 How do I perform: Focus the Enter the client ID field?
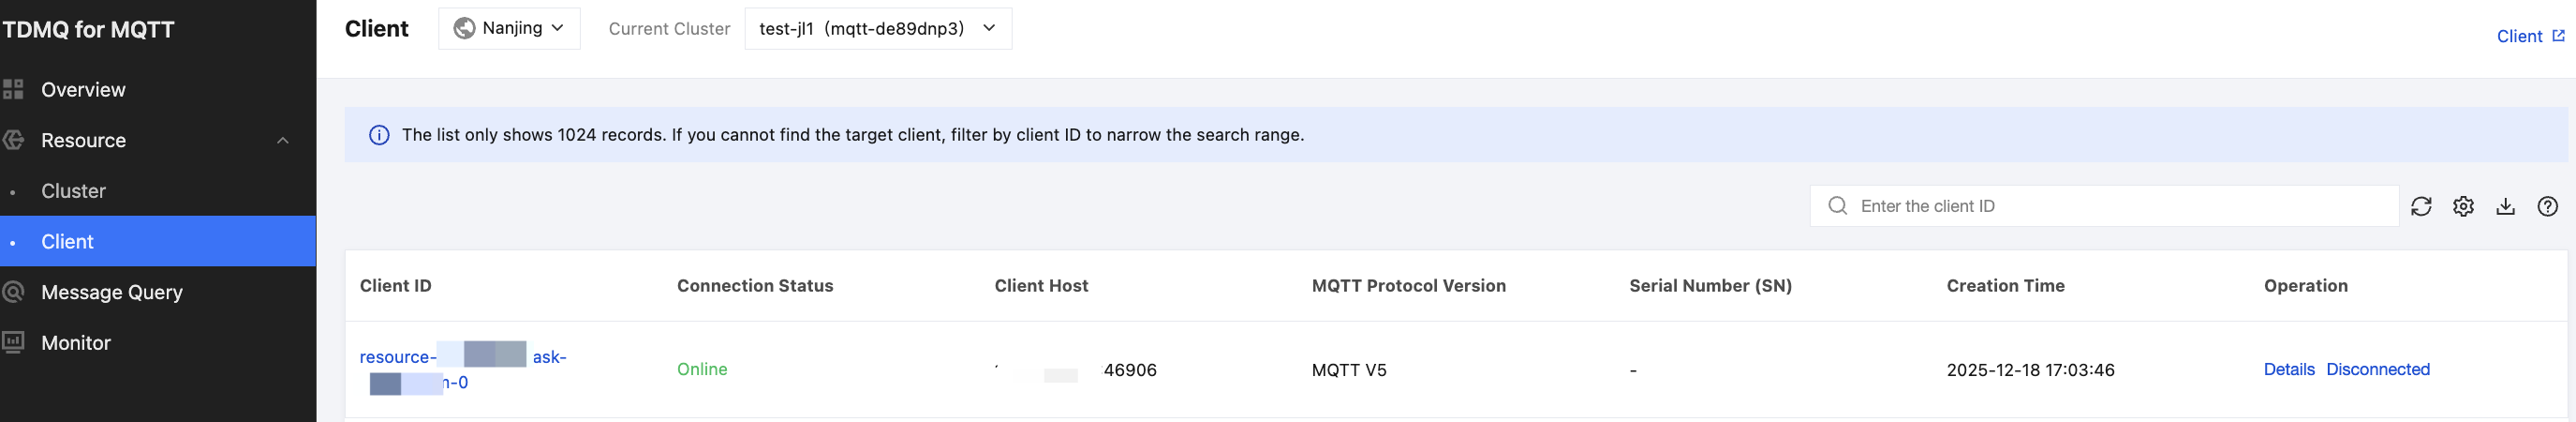[2120, 206]
